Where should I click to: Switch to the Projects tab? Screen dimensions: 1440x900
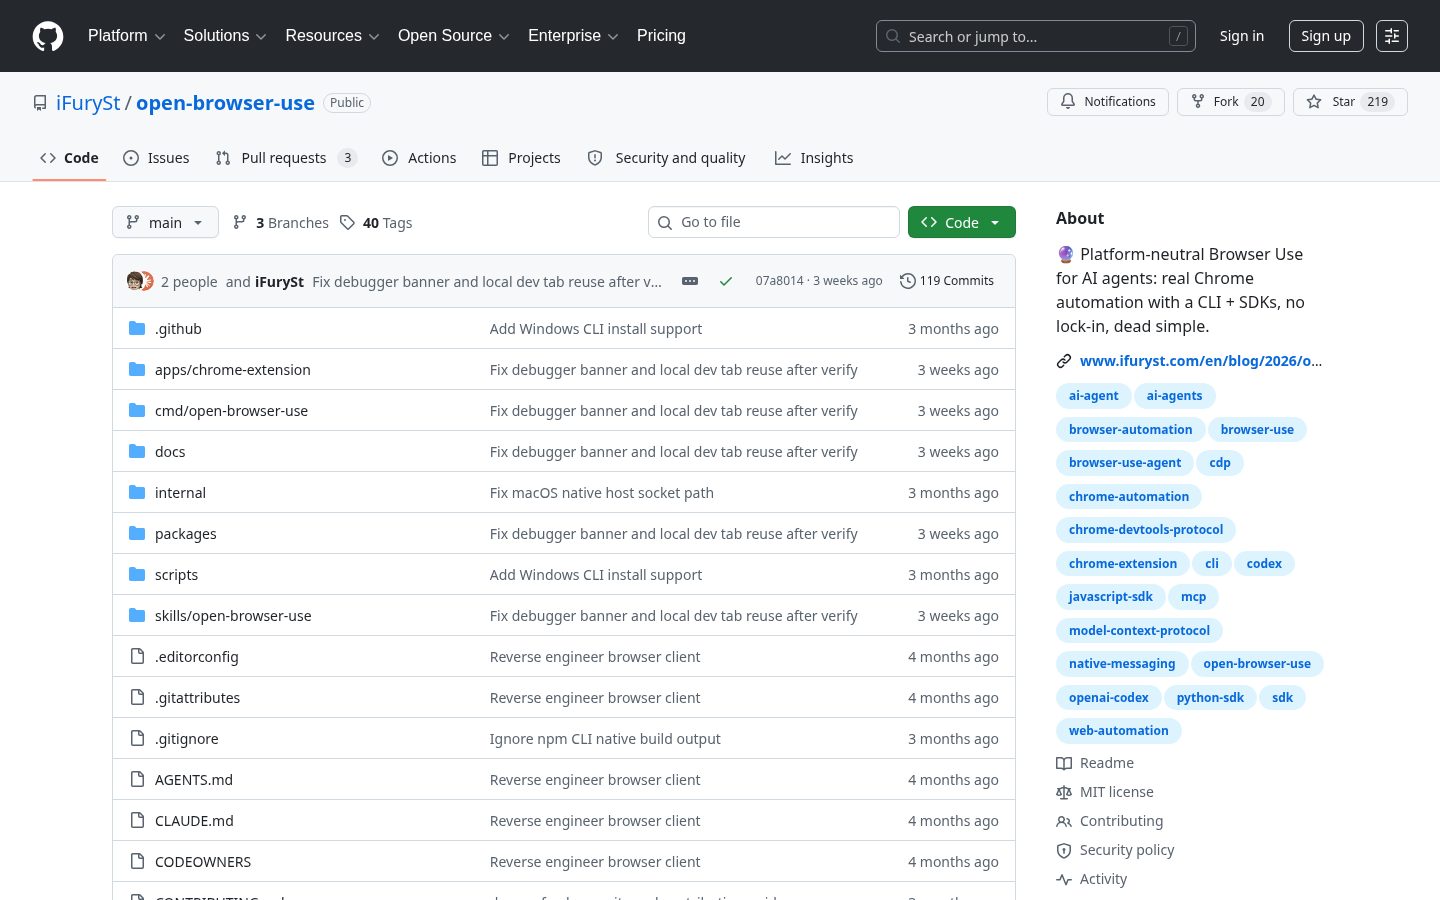521,158
